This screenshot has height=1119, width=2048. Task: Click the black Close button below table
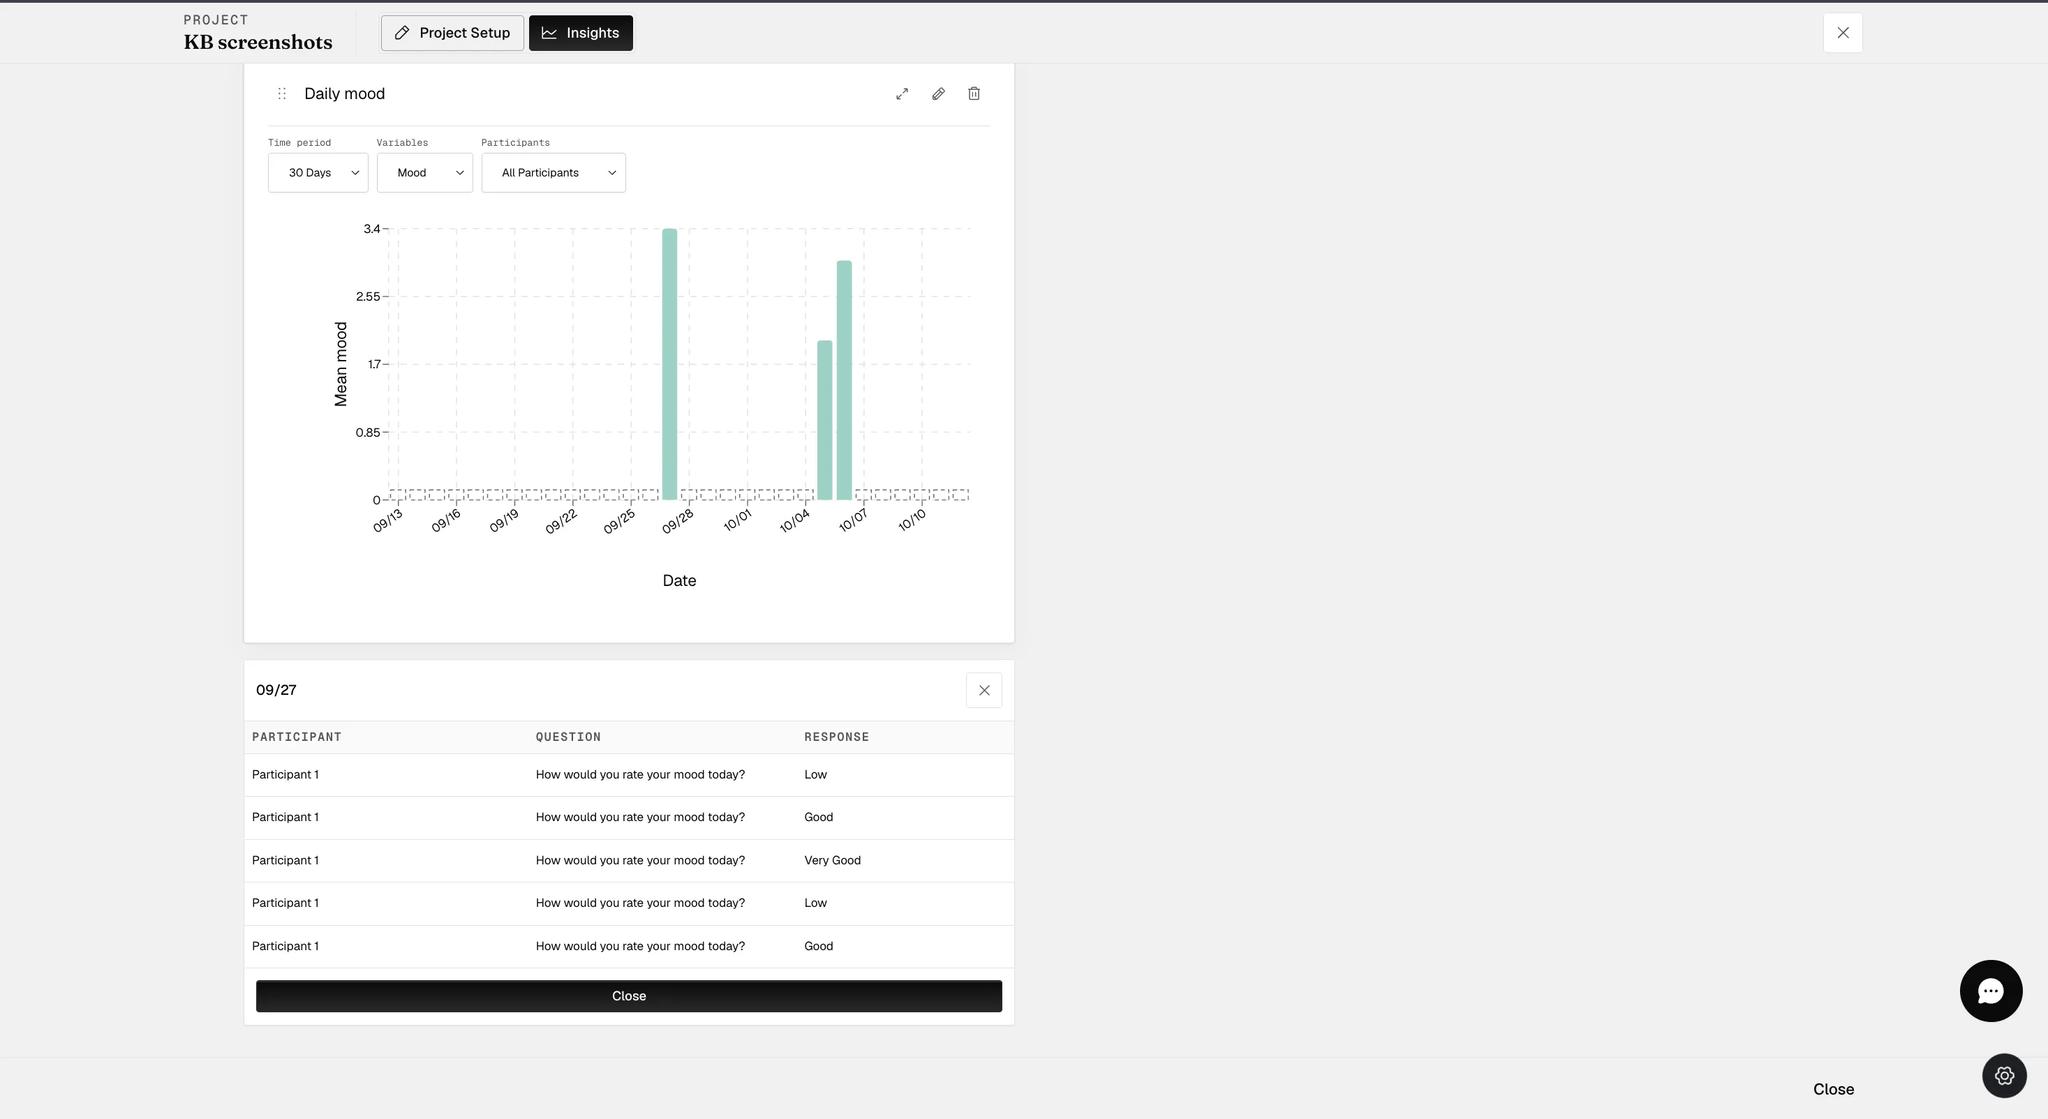[x=629, y=996]
